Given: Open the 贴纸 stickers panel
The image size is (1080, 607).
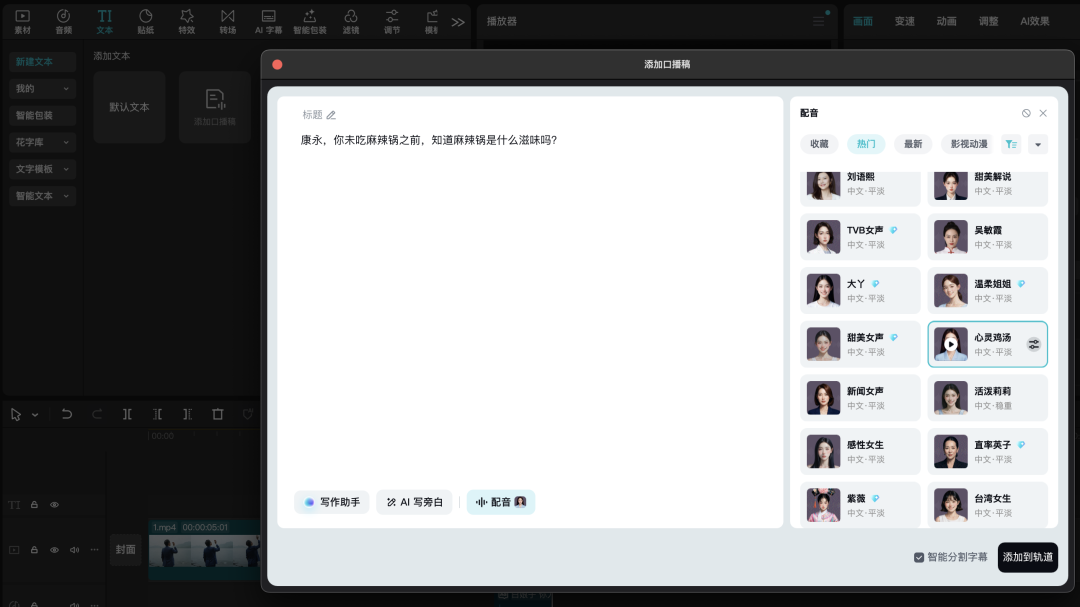Looking at the screenshot, I should click(x=145, y=20).
